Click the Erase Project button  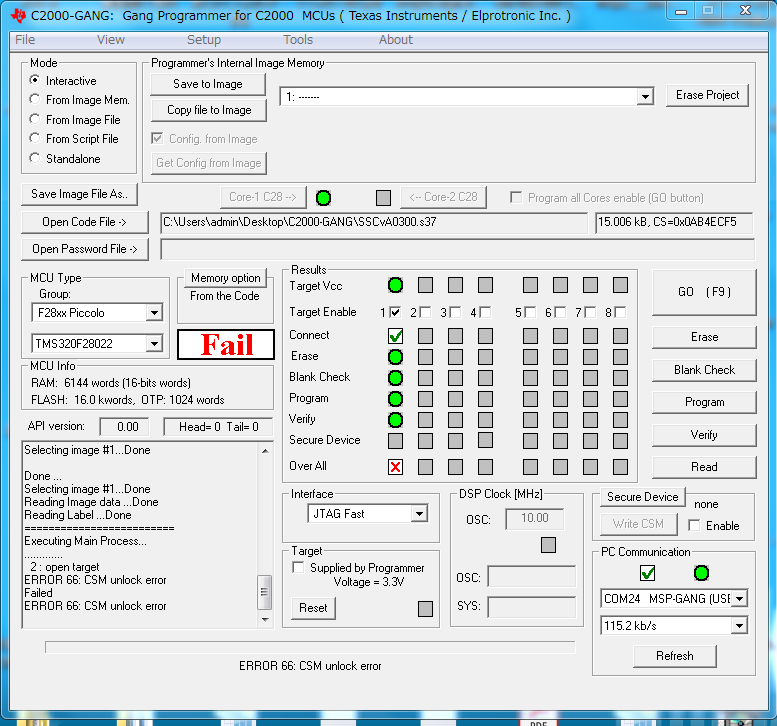tap(707, 95)
